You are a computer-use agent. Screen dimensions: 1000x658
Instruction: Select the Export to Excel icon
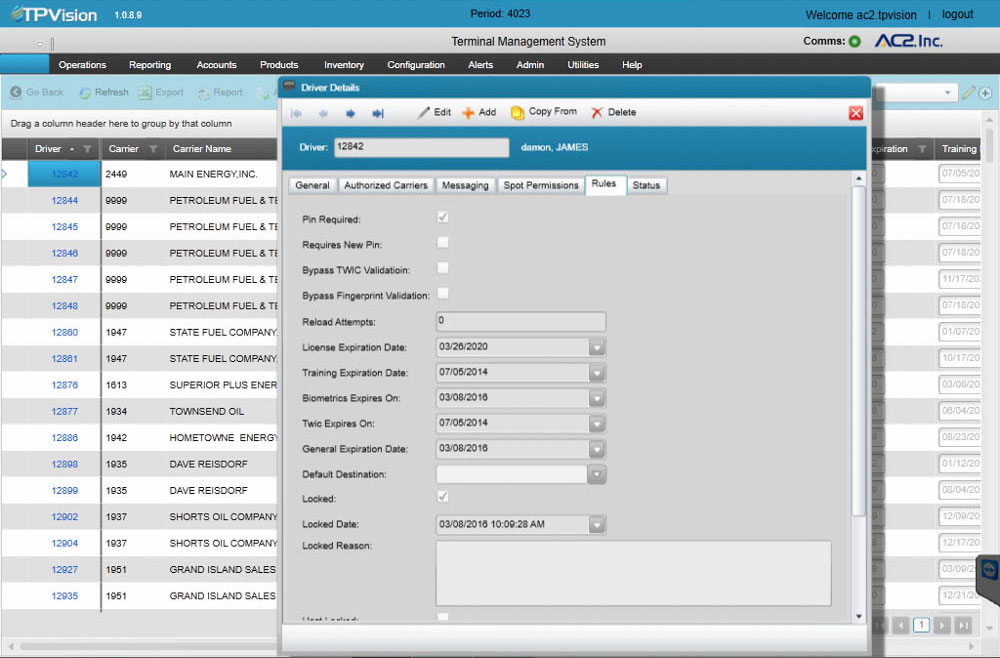click(x=146, y=92)
